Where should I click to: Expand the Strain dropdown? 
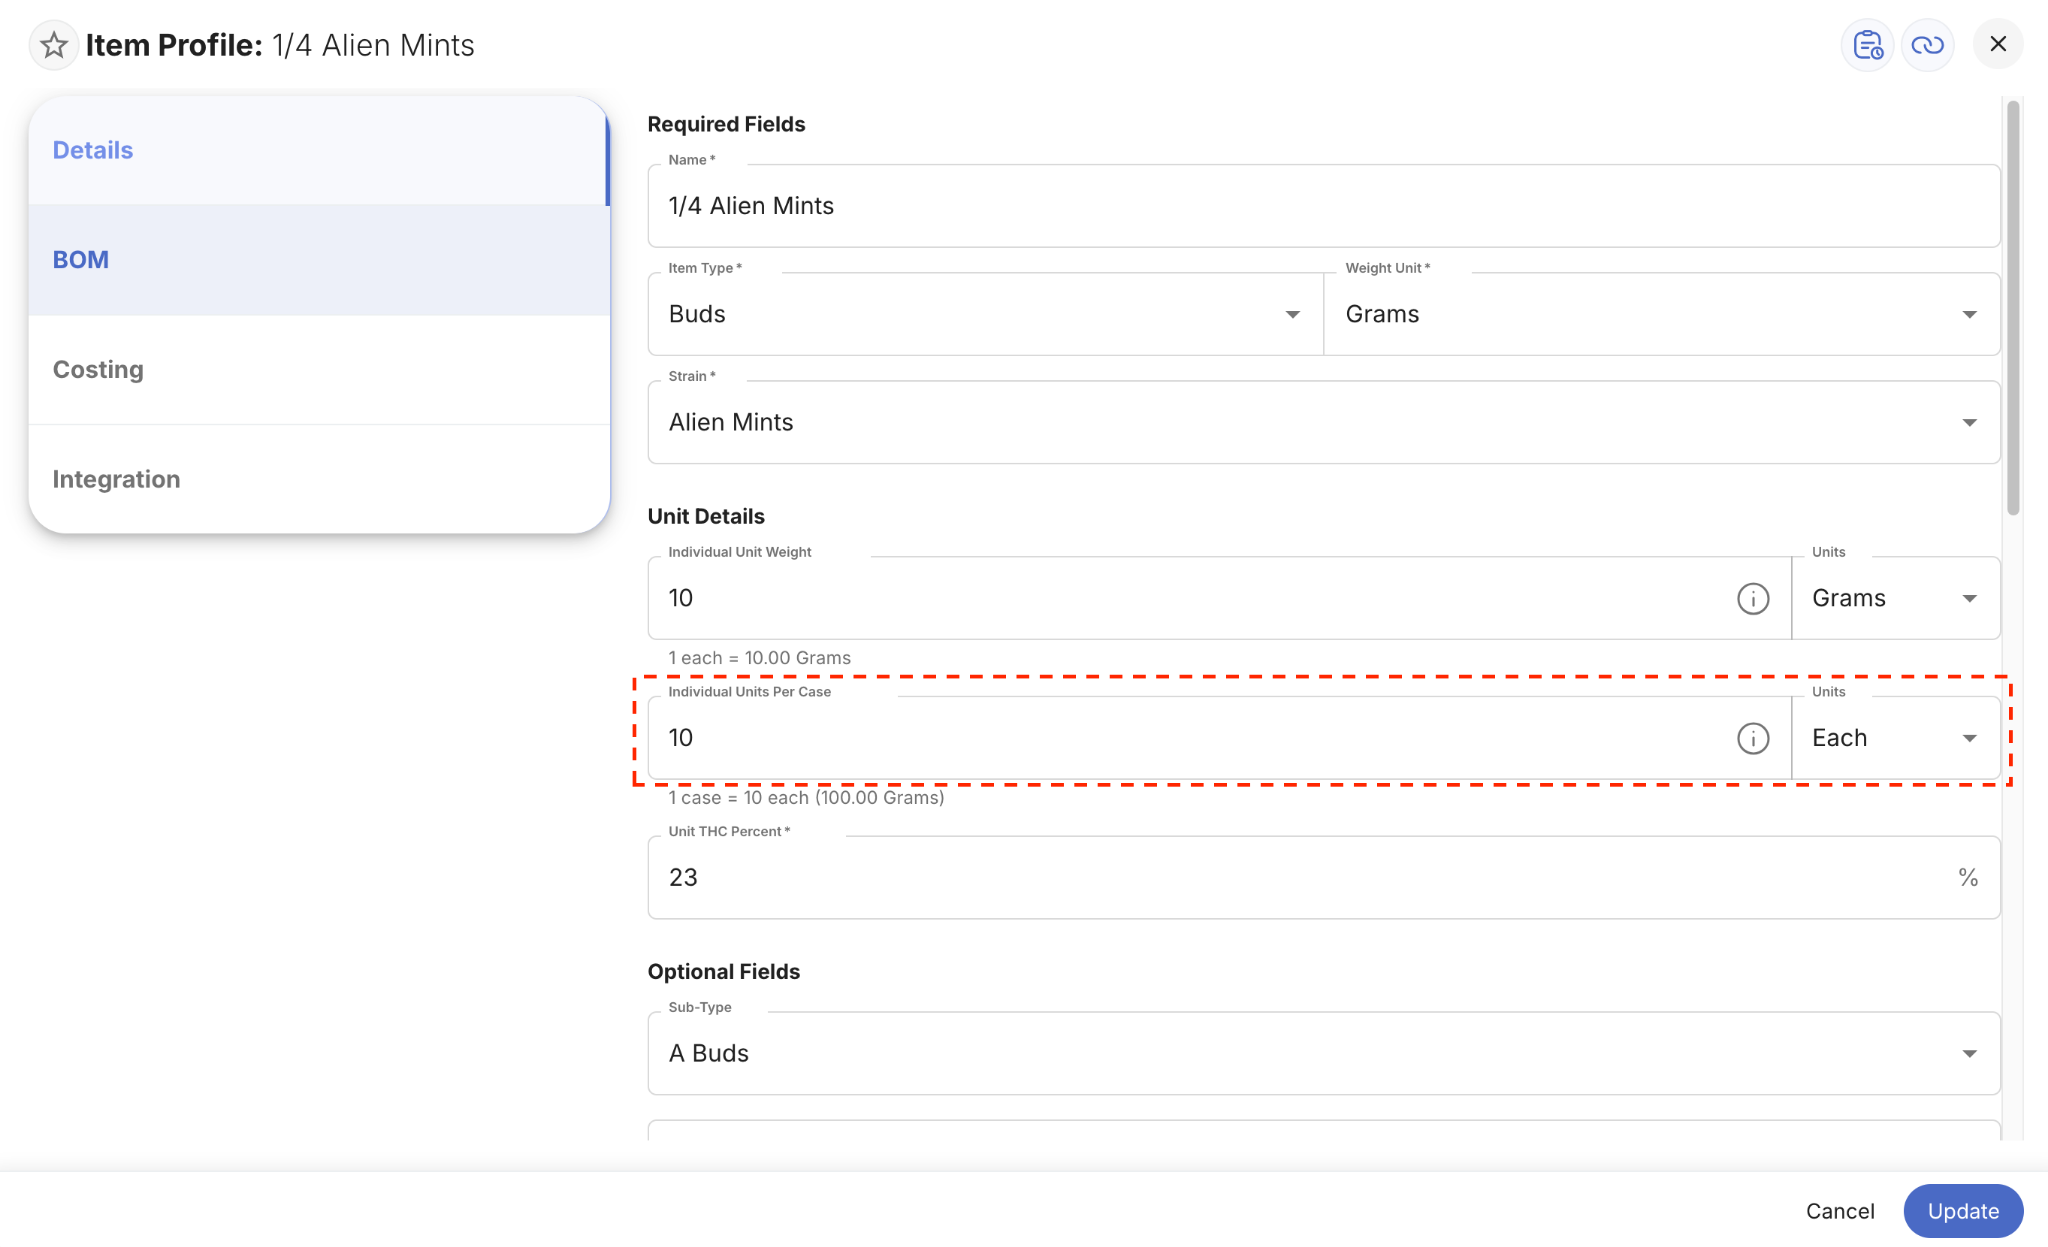click(1324, 422)
